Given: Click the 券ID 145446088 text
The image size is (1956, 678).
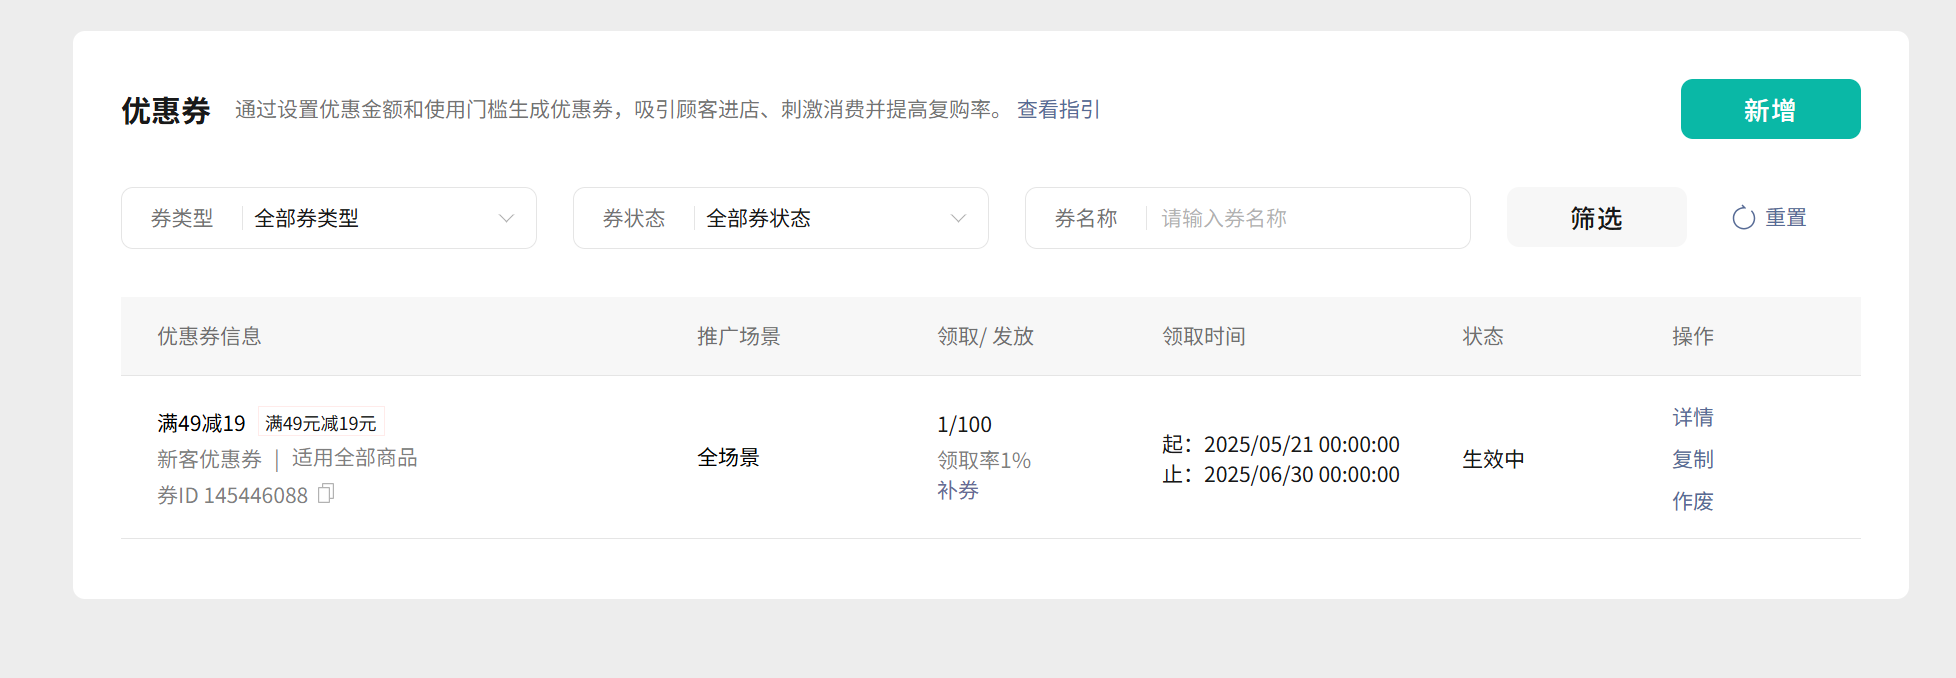Looking at the screenshot, I should click(232, 495).
